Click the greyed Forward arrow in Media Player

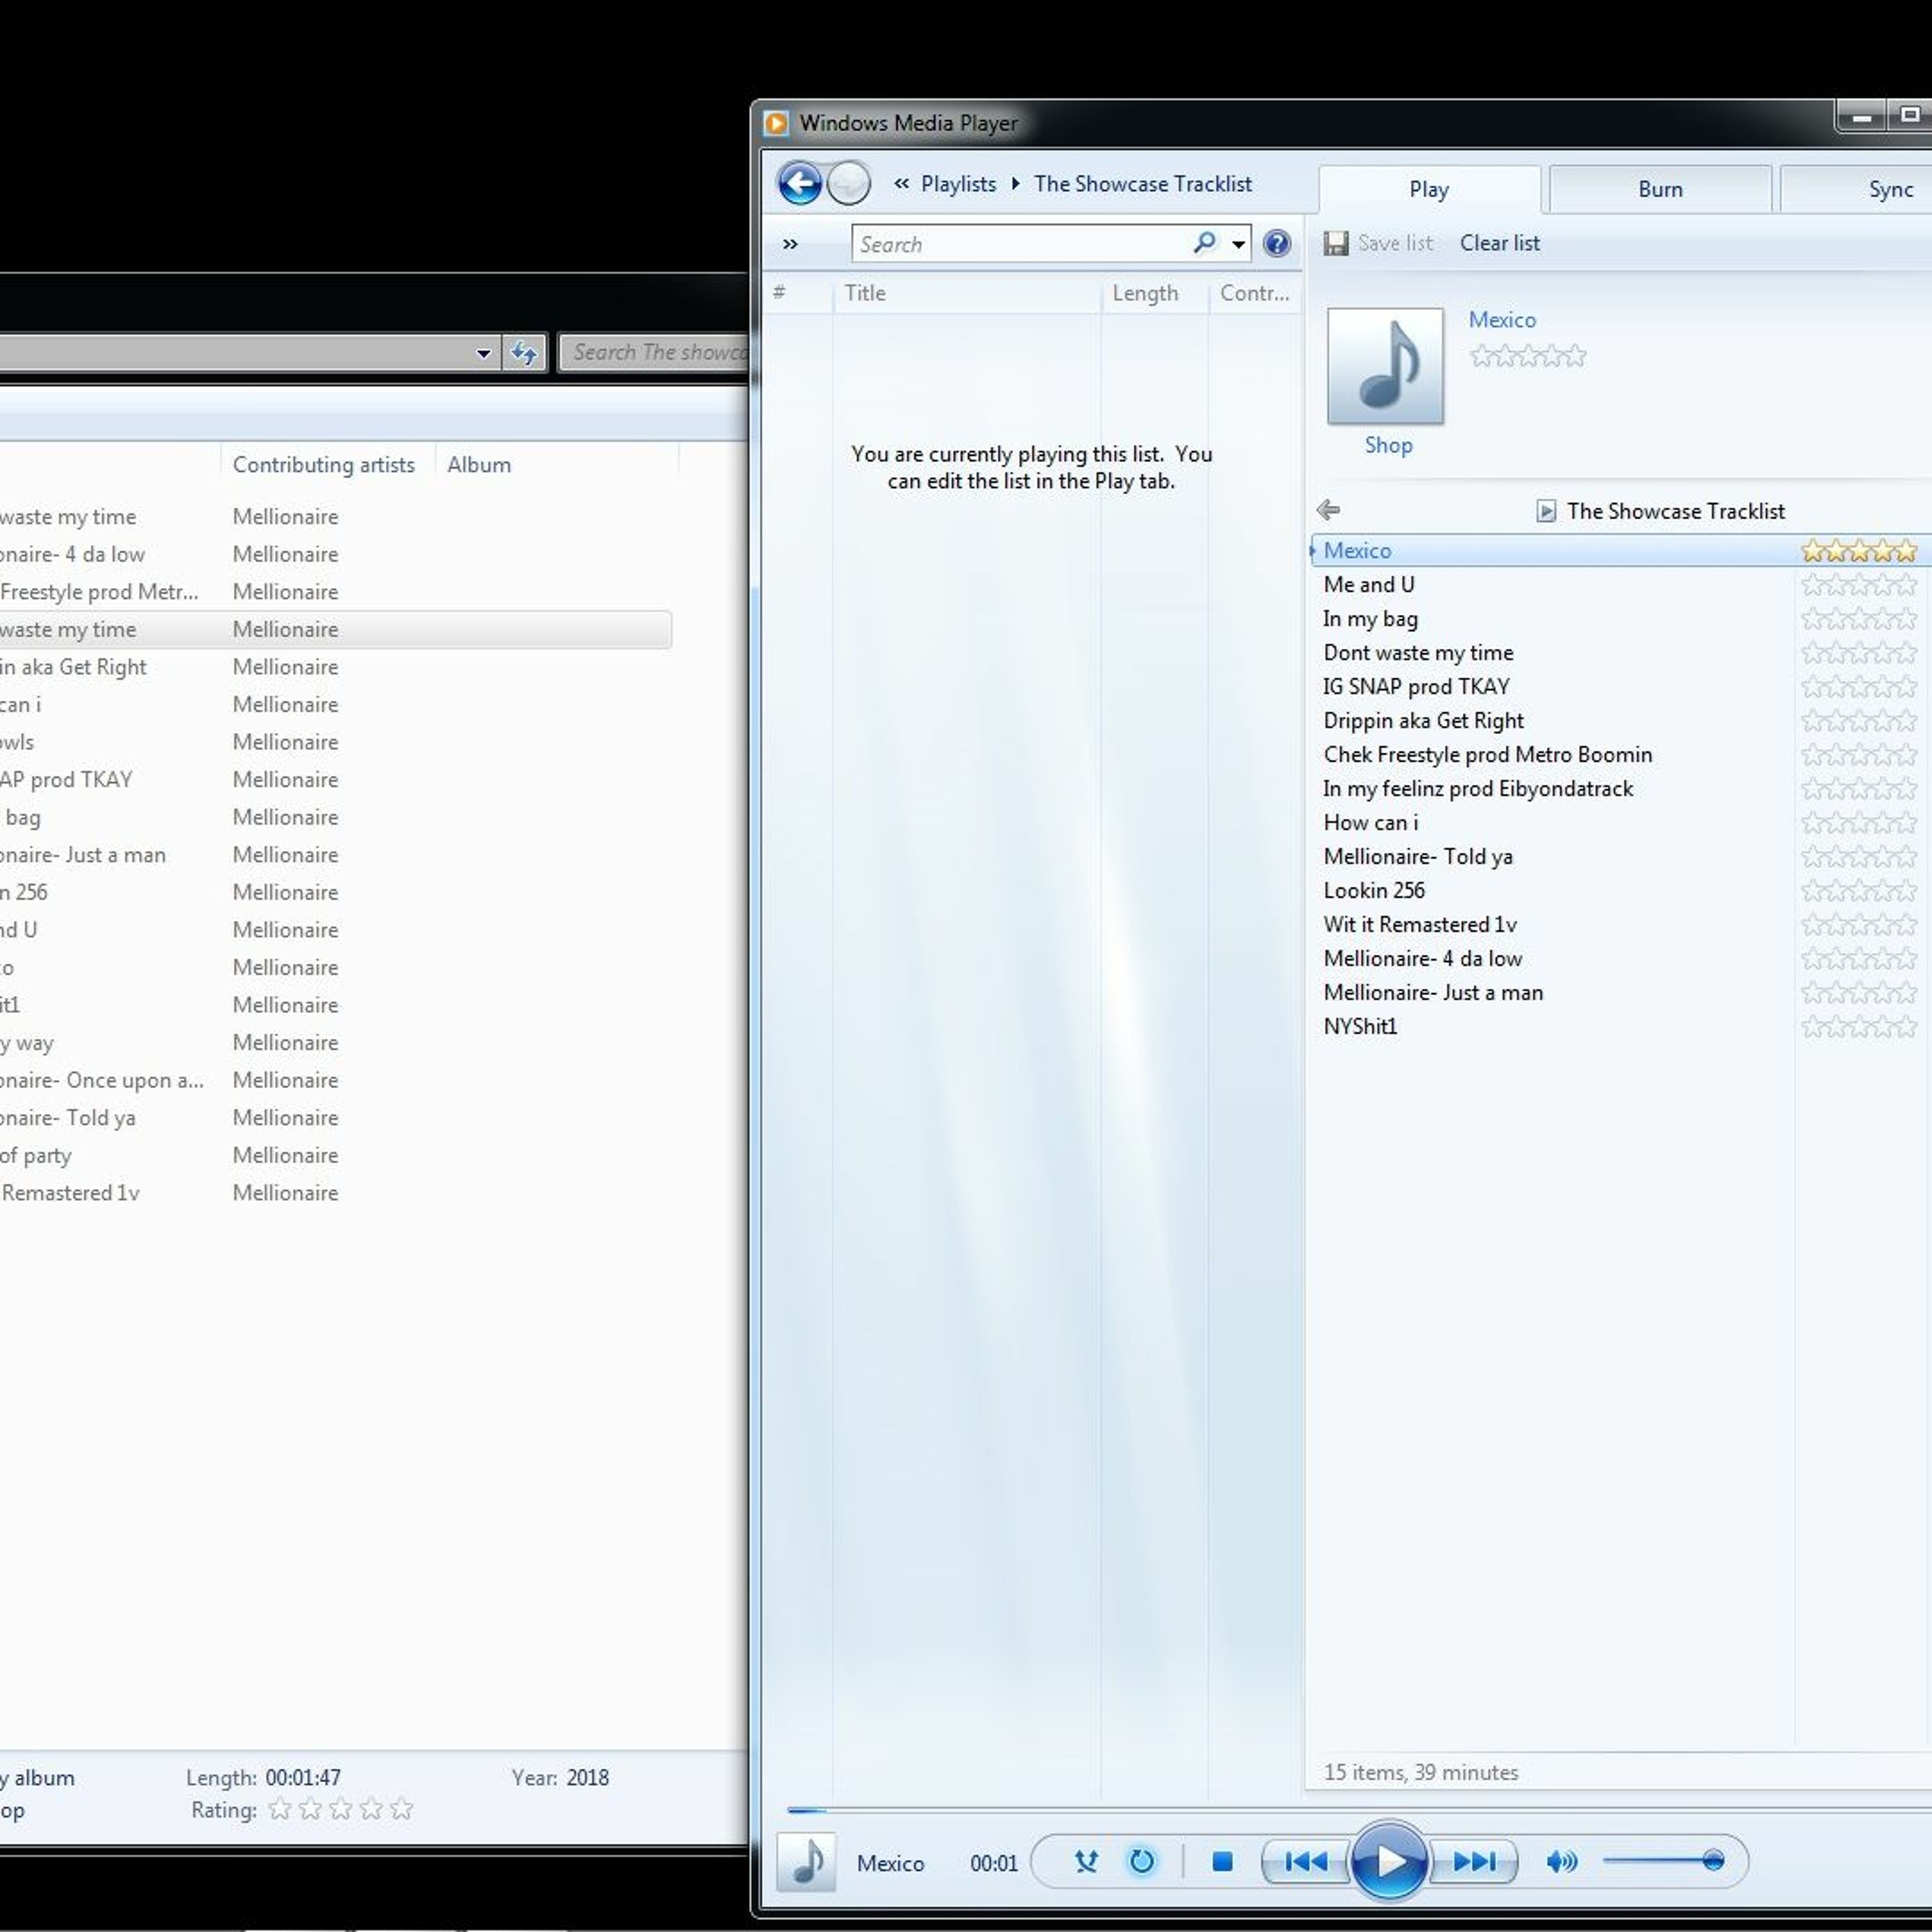(x=849, y=183)
